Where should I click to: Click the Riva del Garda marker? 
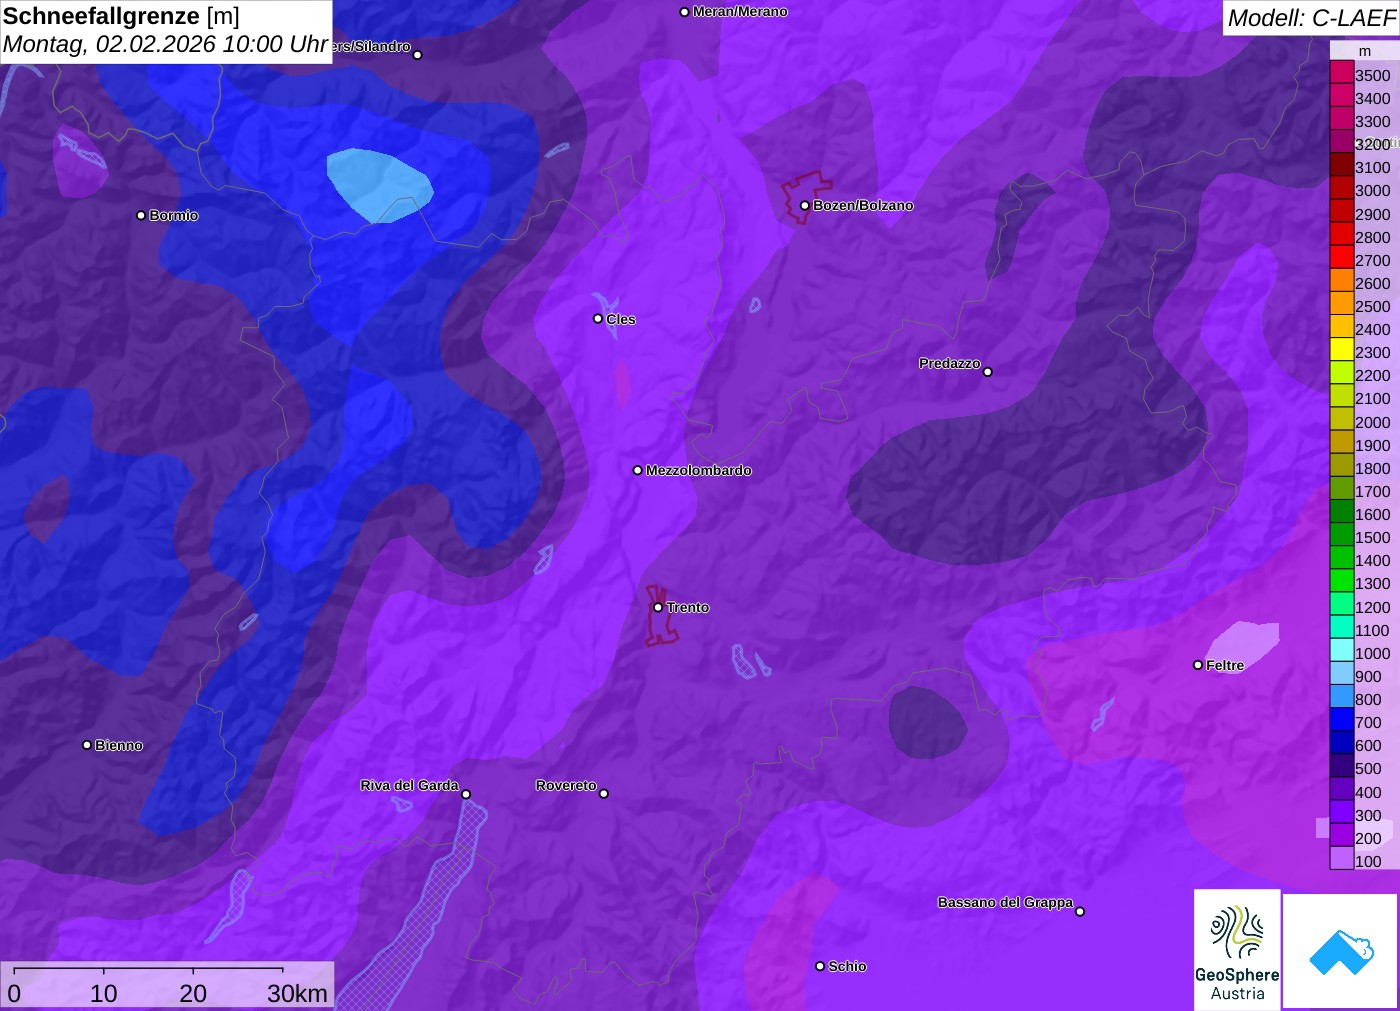point(466,794)
